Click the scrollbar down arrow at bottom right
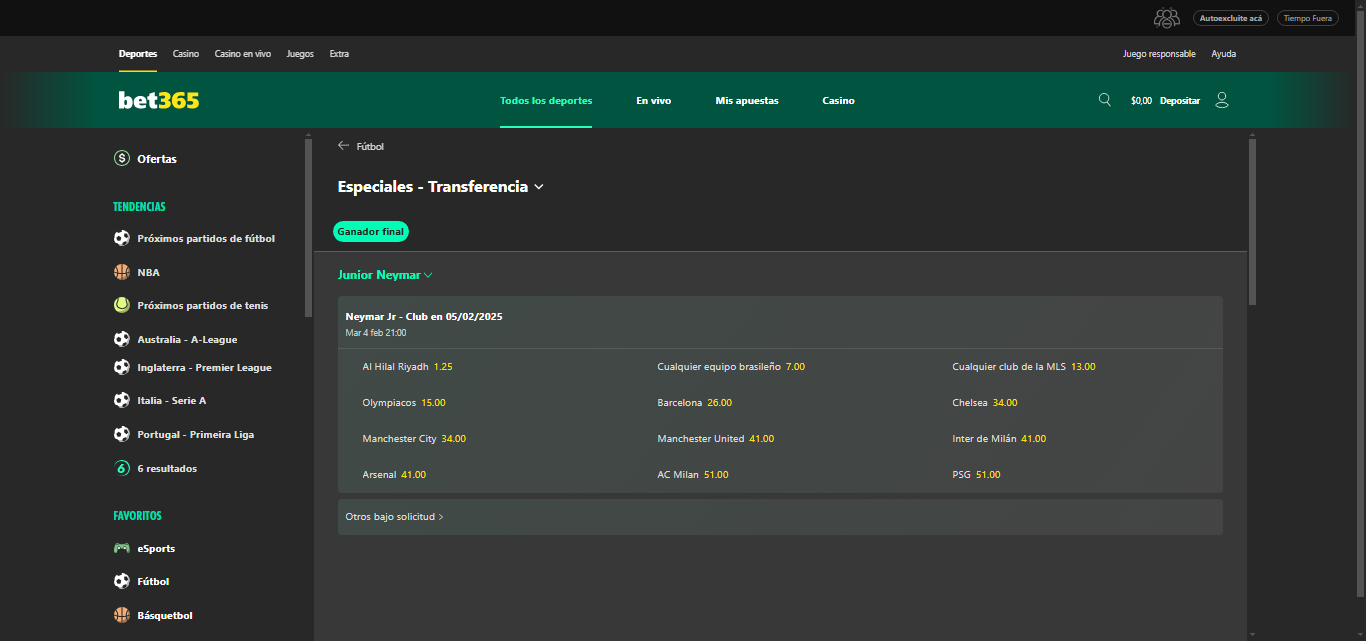Screen dimensions: 1366x641 pos(1252,634)
